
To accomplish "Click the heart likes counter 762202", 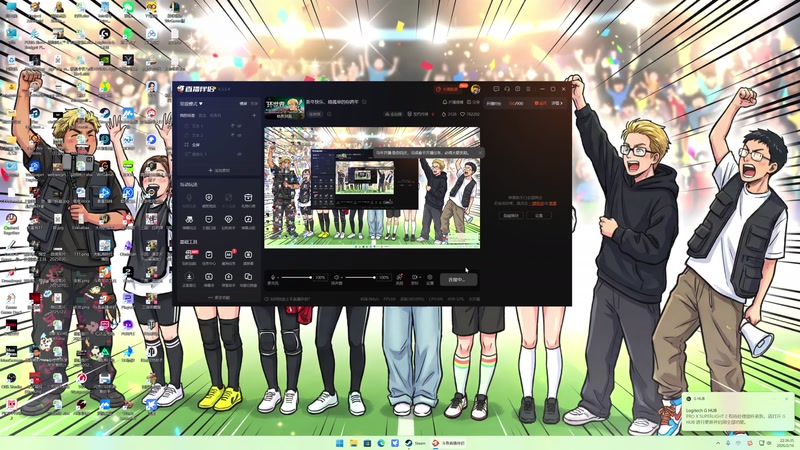I will [x=470, y=114].
